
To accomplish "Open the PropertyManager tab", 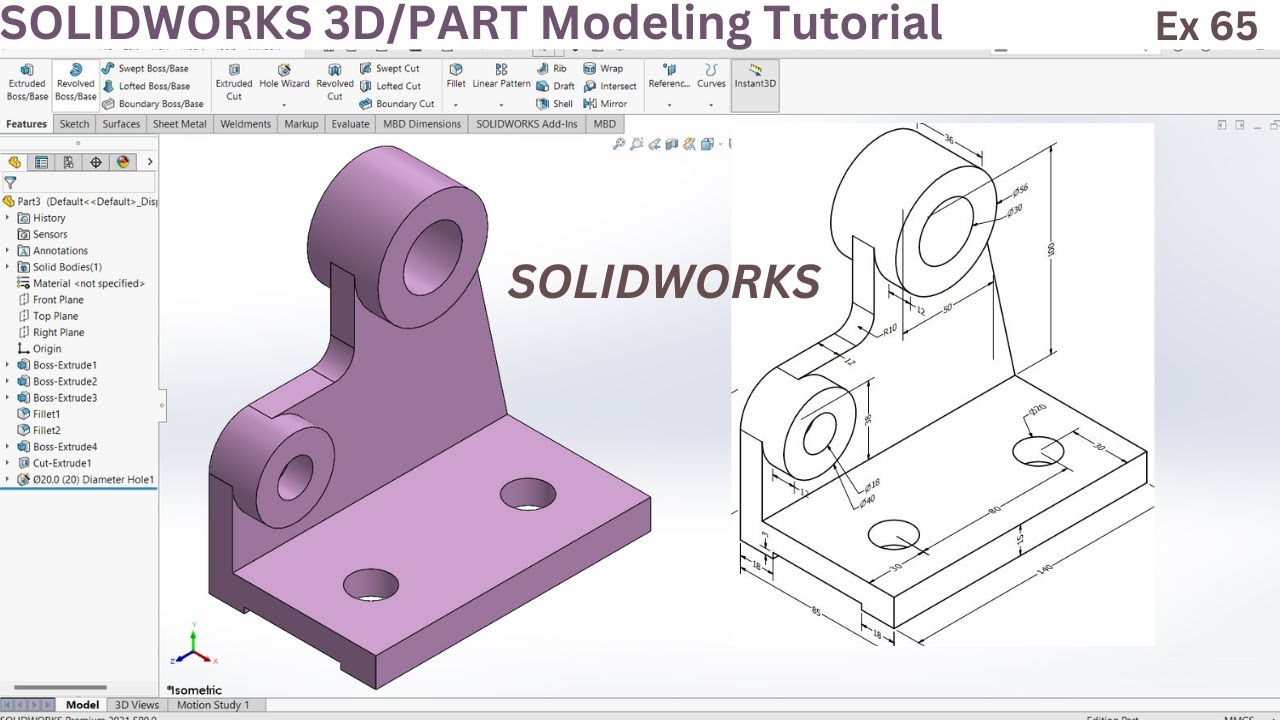I will 41,162.
